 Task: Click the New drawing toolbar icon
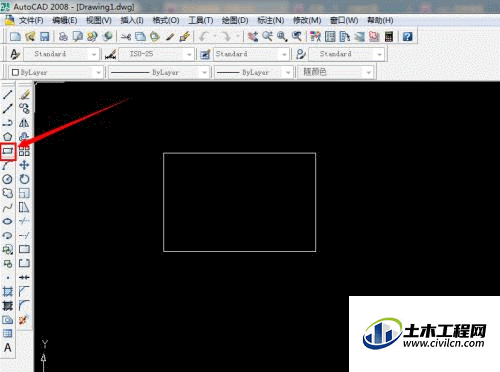click(15, 36)
